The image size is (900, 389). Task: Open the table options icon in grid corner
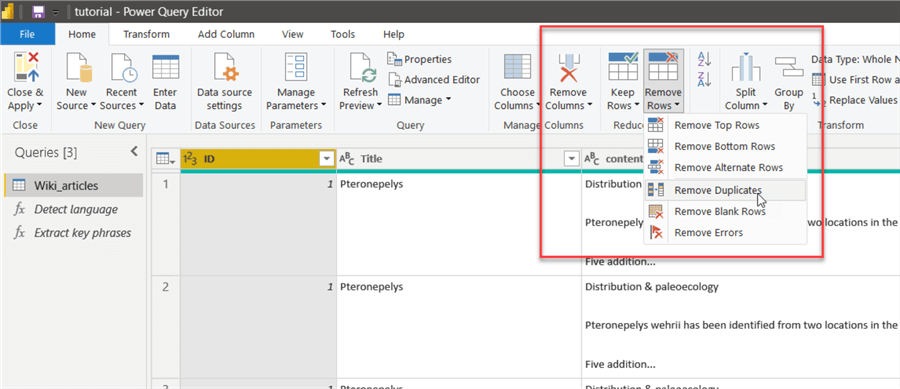click(x=165, y=159)
